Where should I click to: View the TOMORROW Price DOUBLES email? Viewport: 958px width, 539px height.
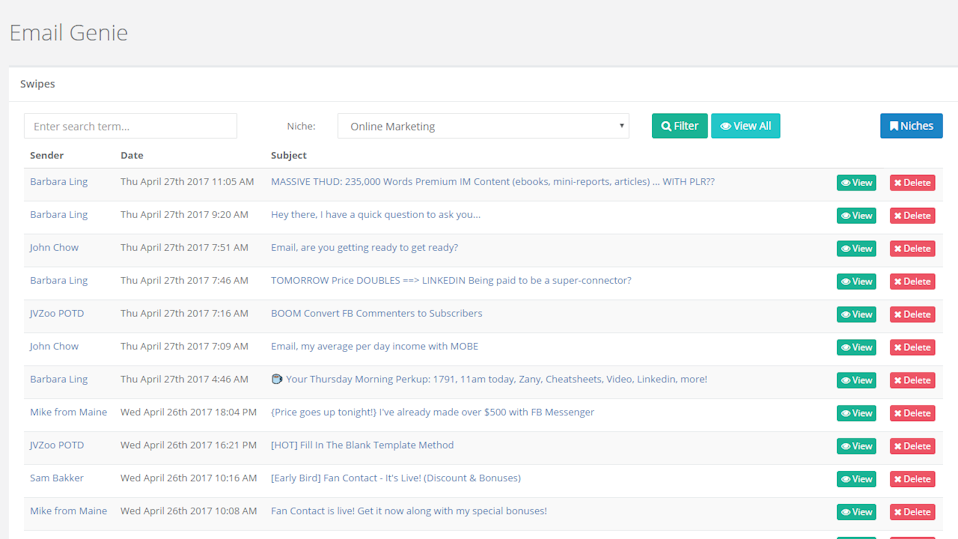click(856, 282)
